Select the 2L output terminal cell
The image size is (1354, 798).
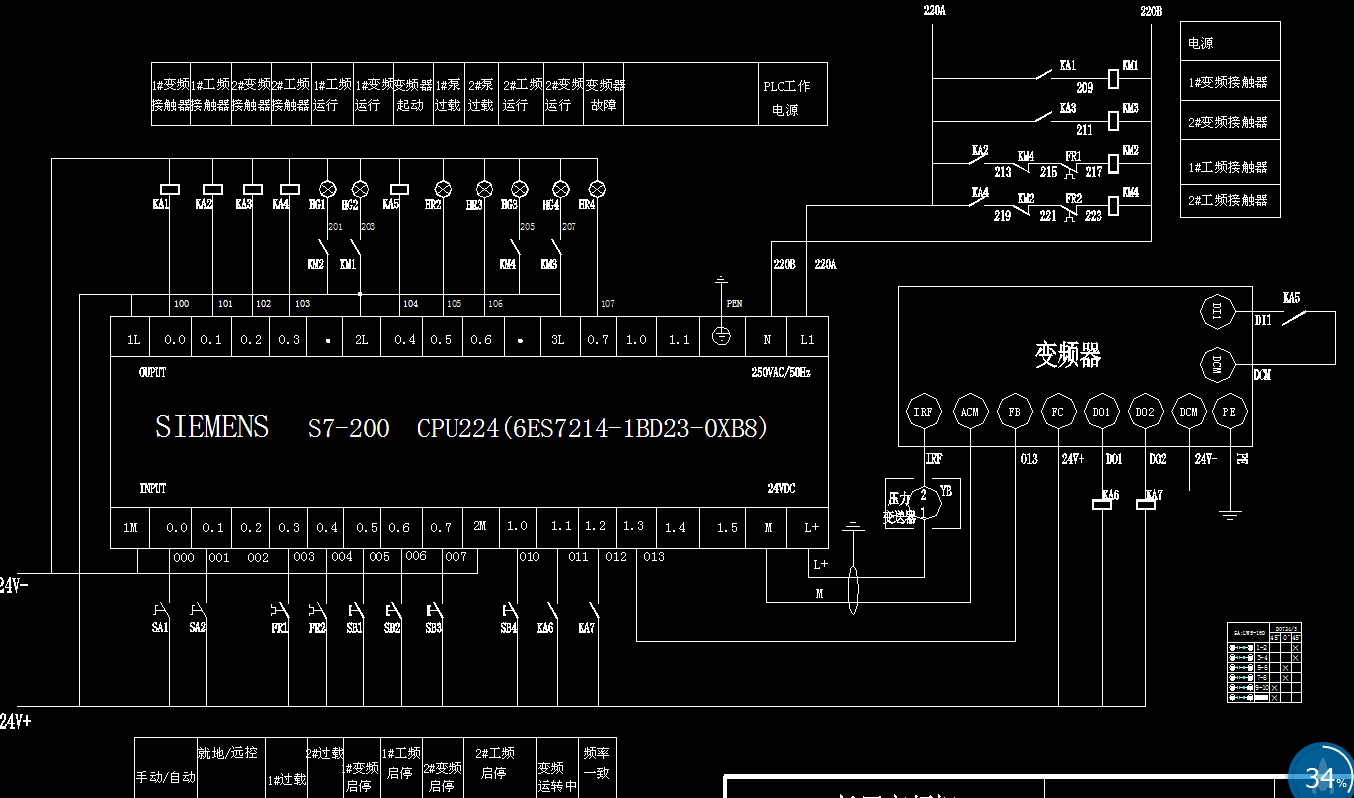point(361,340)
